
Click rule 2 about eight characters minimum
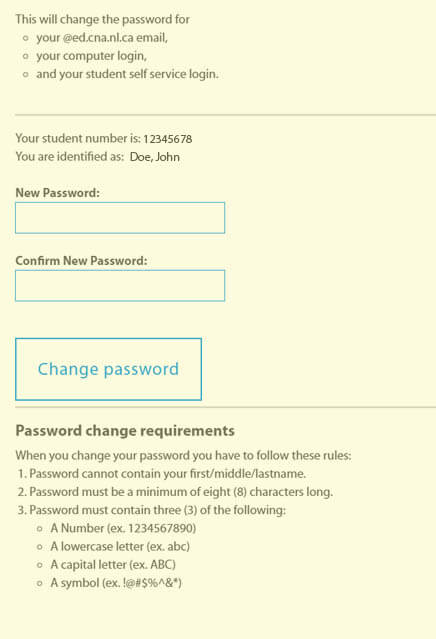(x=175, y=492)
